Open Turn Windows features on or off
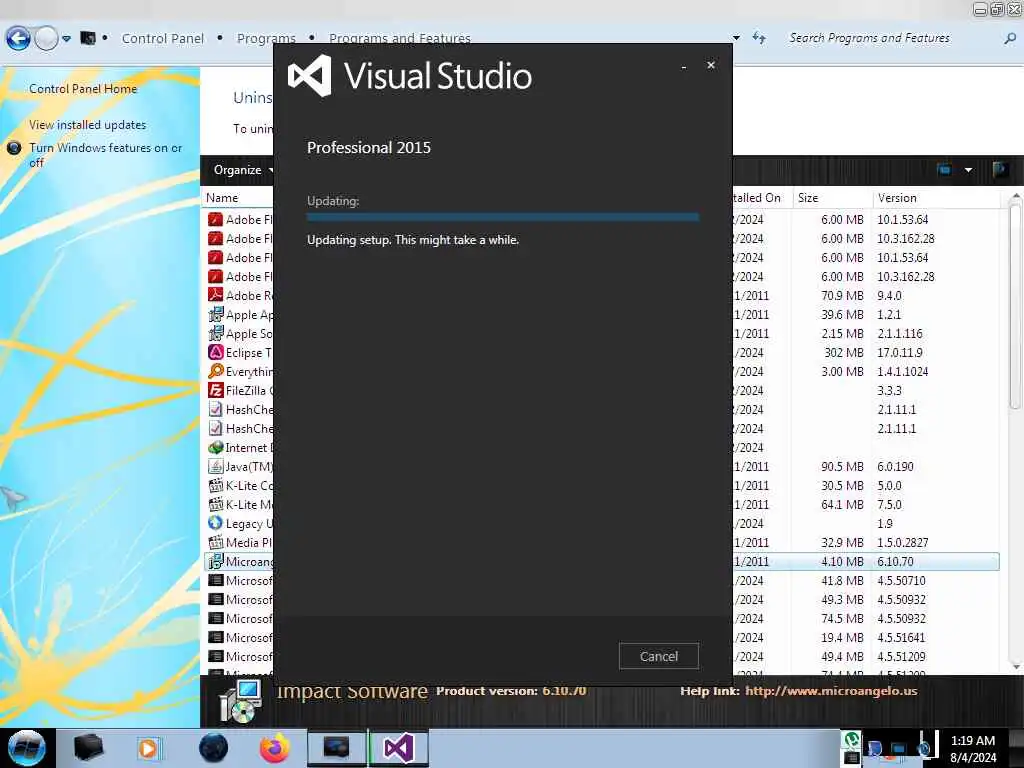 tap(105, 155)
